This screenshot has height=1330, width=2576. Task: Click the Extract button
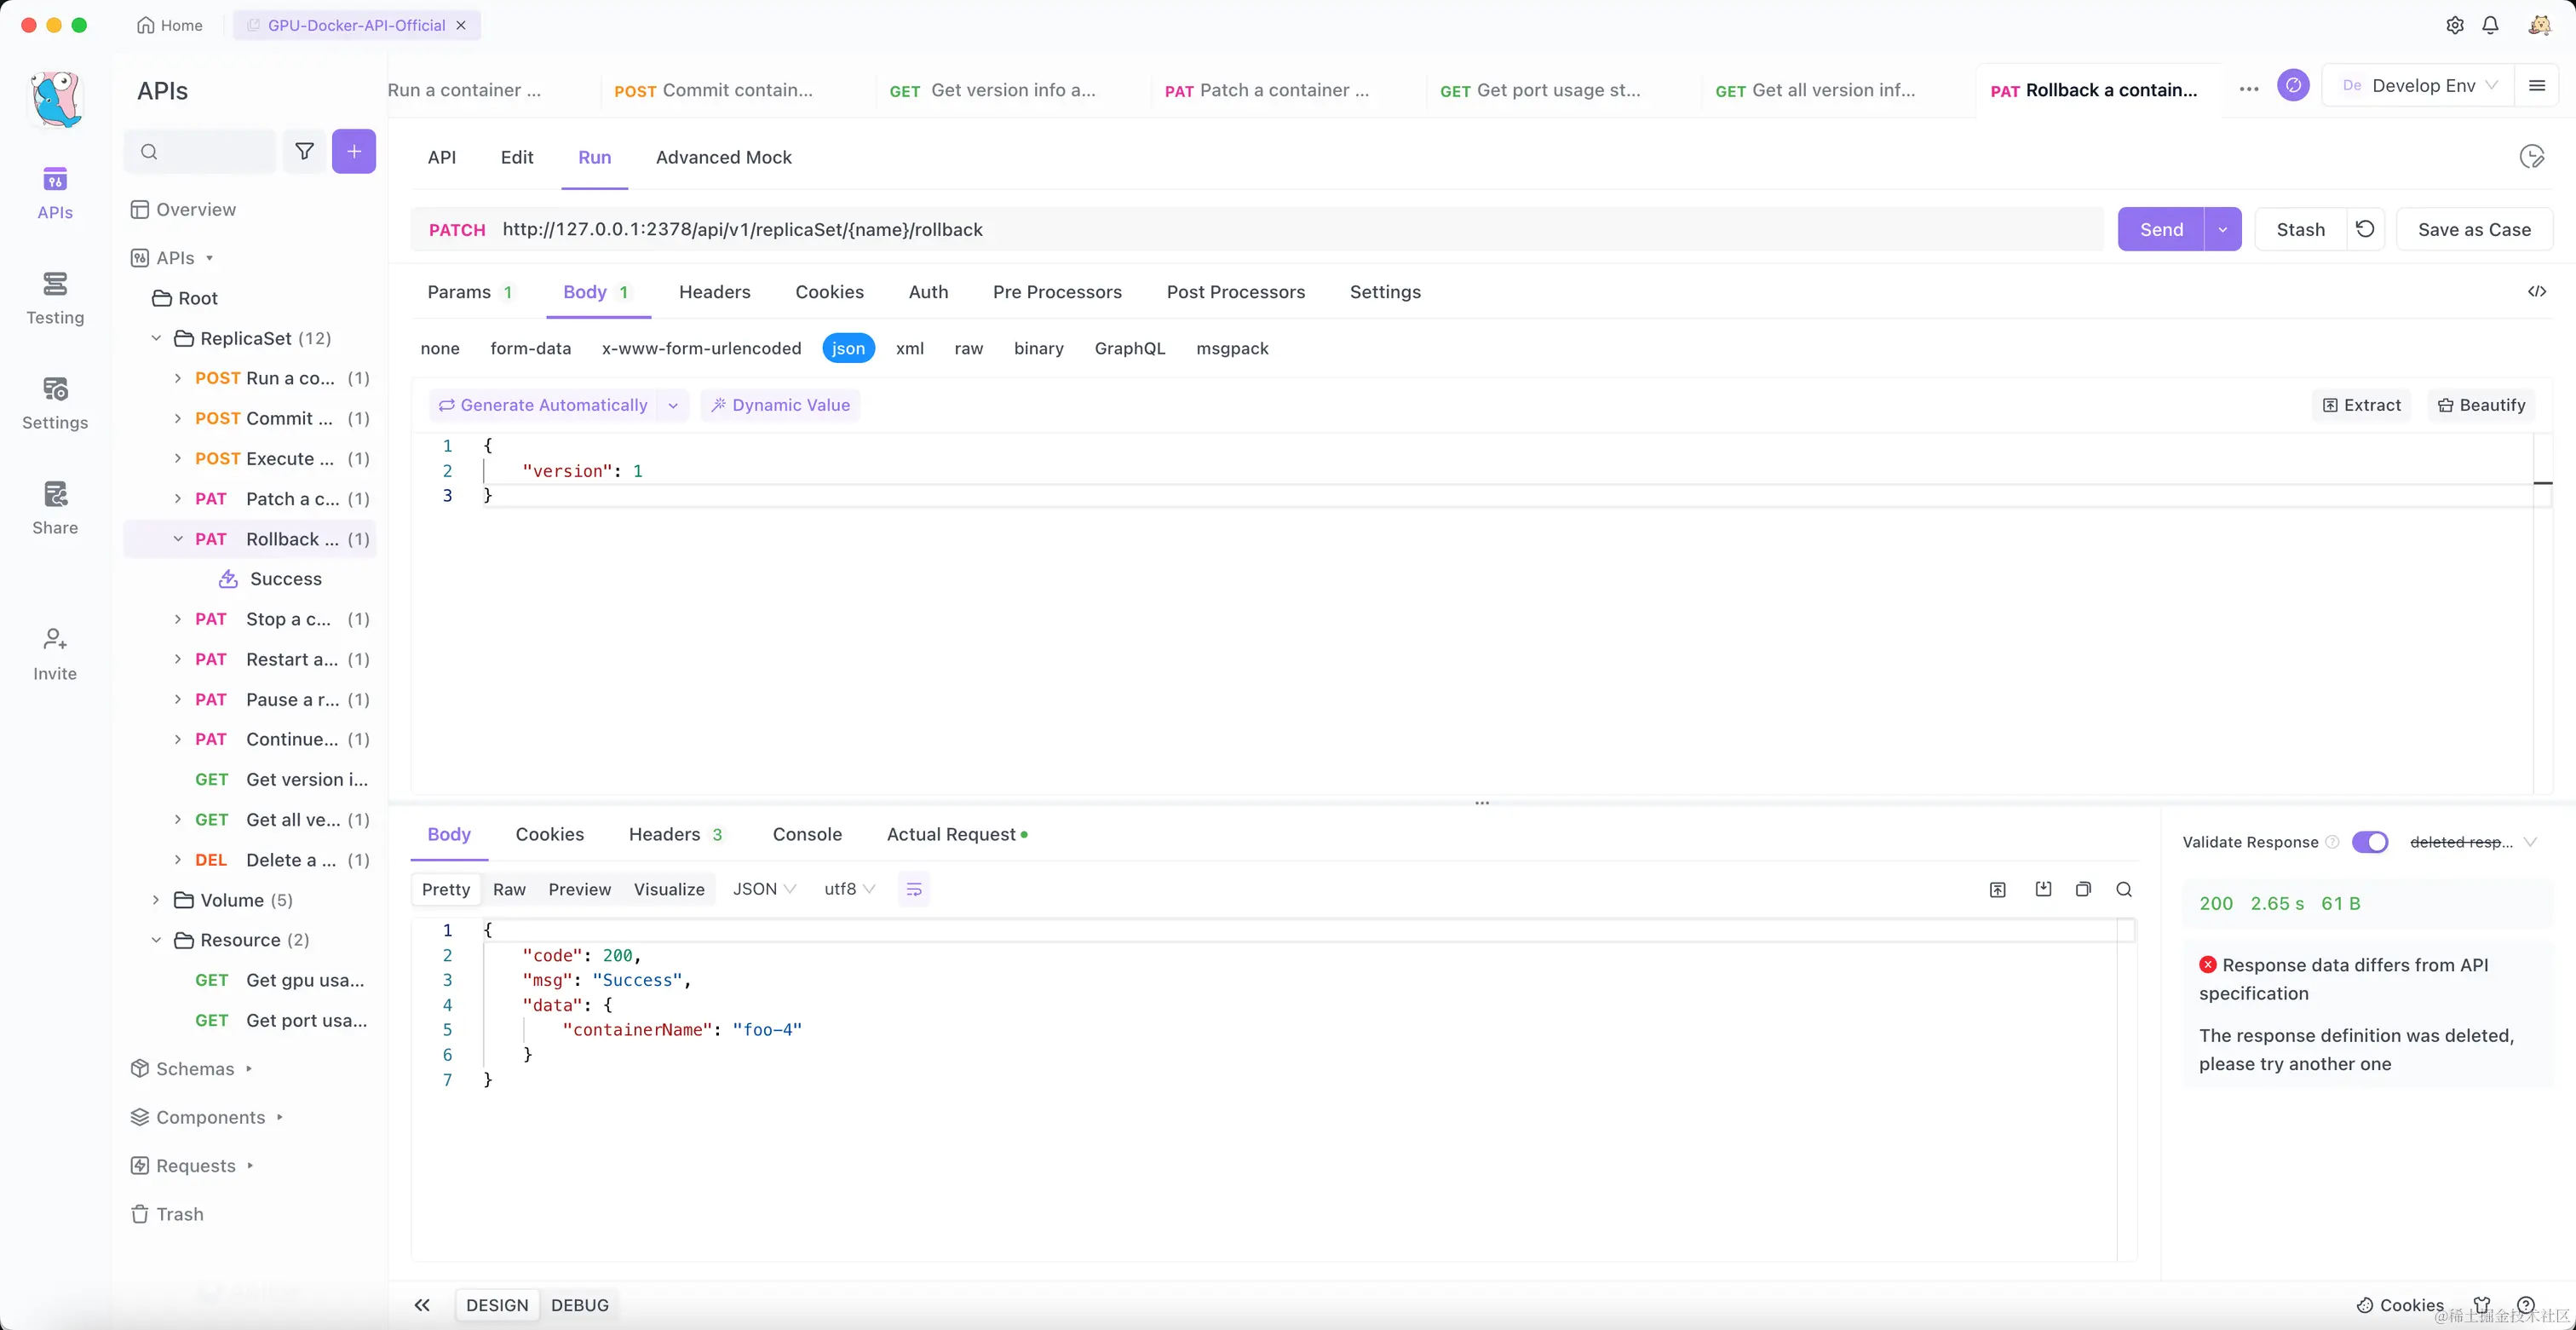[x=2362, y=405]
